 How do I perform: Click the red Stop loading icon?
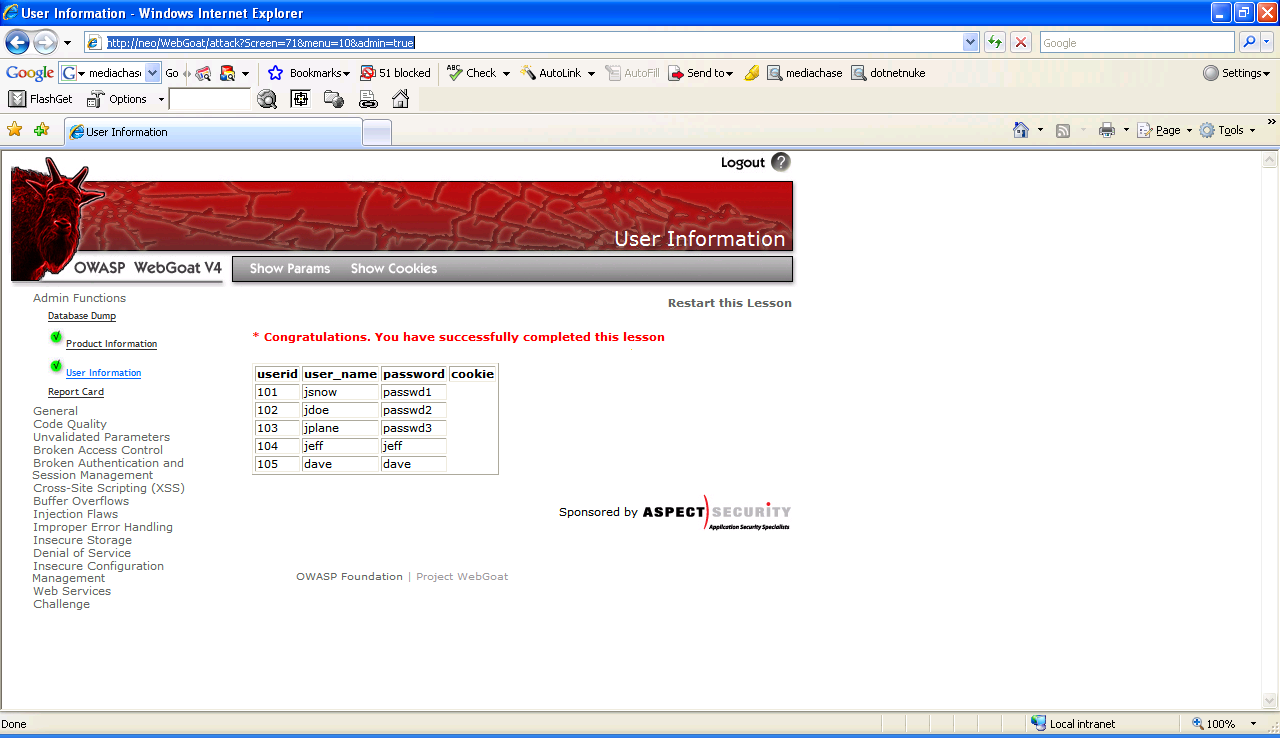[1021, 42]
